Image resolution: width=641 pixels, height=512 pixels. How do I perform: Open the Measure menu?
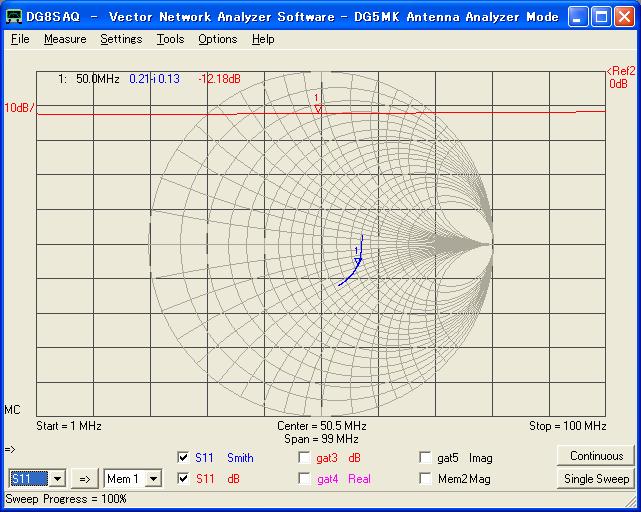(x=65, y=39)
